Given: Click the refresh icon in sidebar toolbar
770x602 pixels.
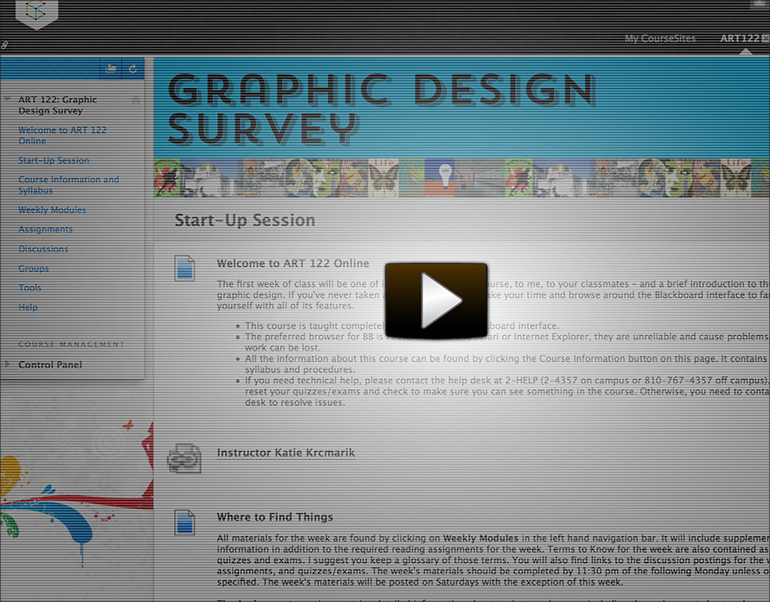Looking at the screenshot, I should coord(133,69).
